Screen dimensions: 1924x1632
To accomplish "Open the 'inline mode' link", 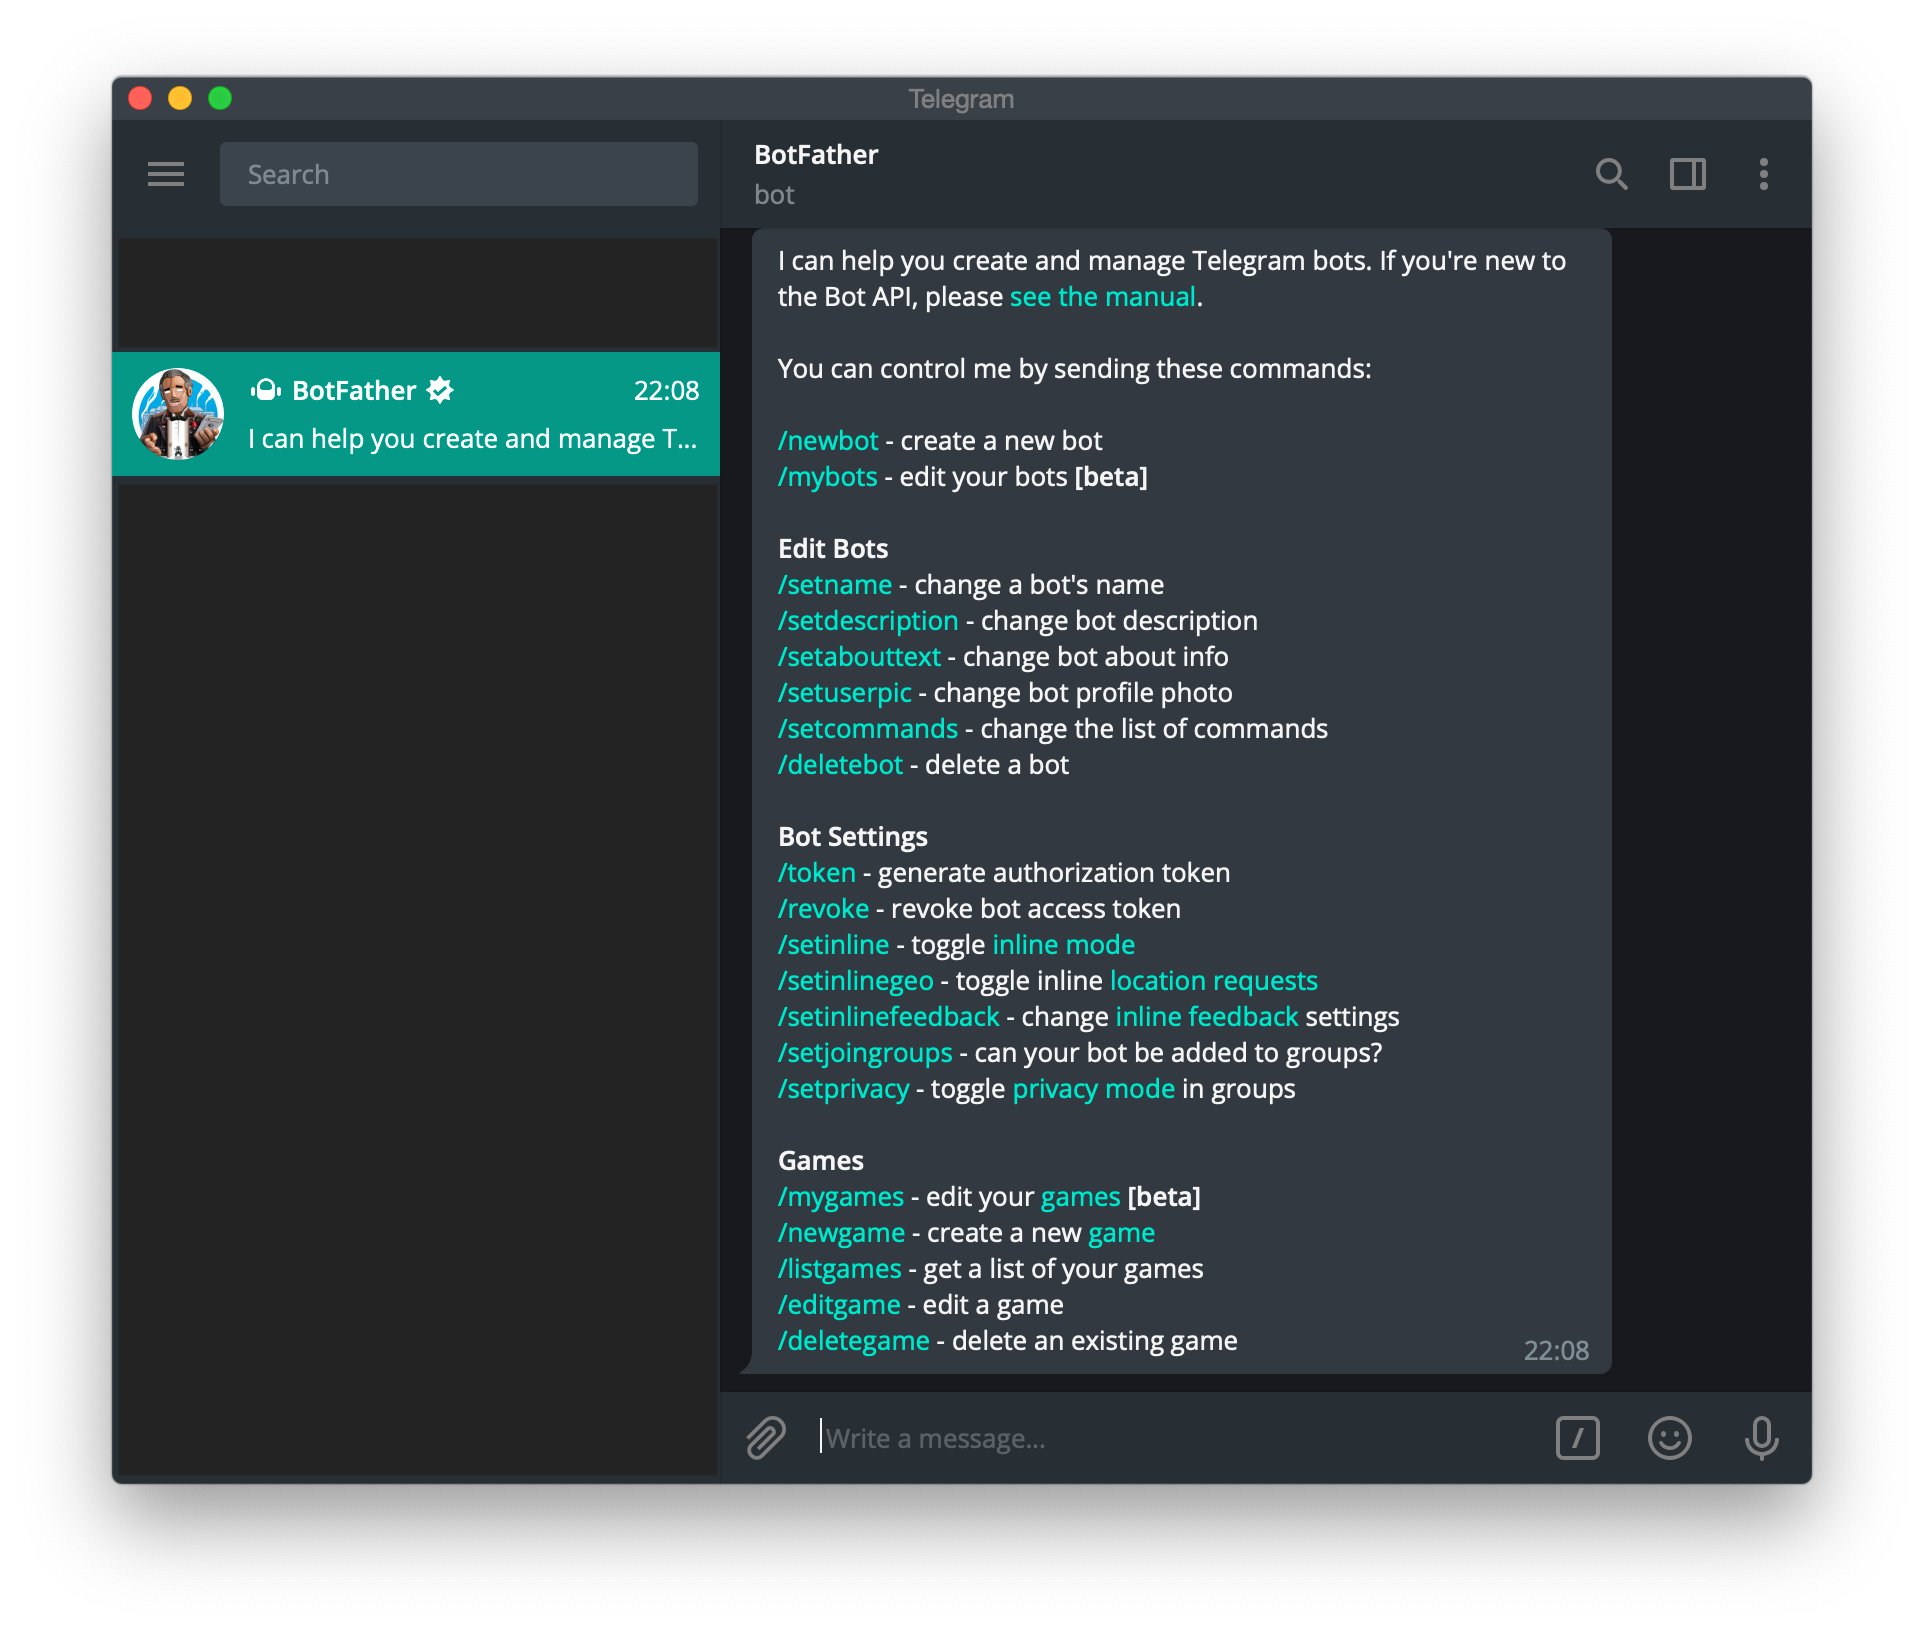I will [1063, 945].
